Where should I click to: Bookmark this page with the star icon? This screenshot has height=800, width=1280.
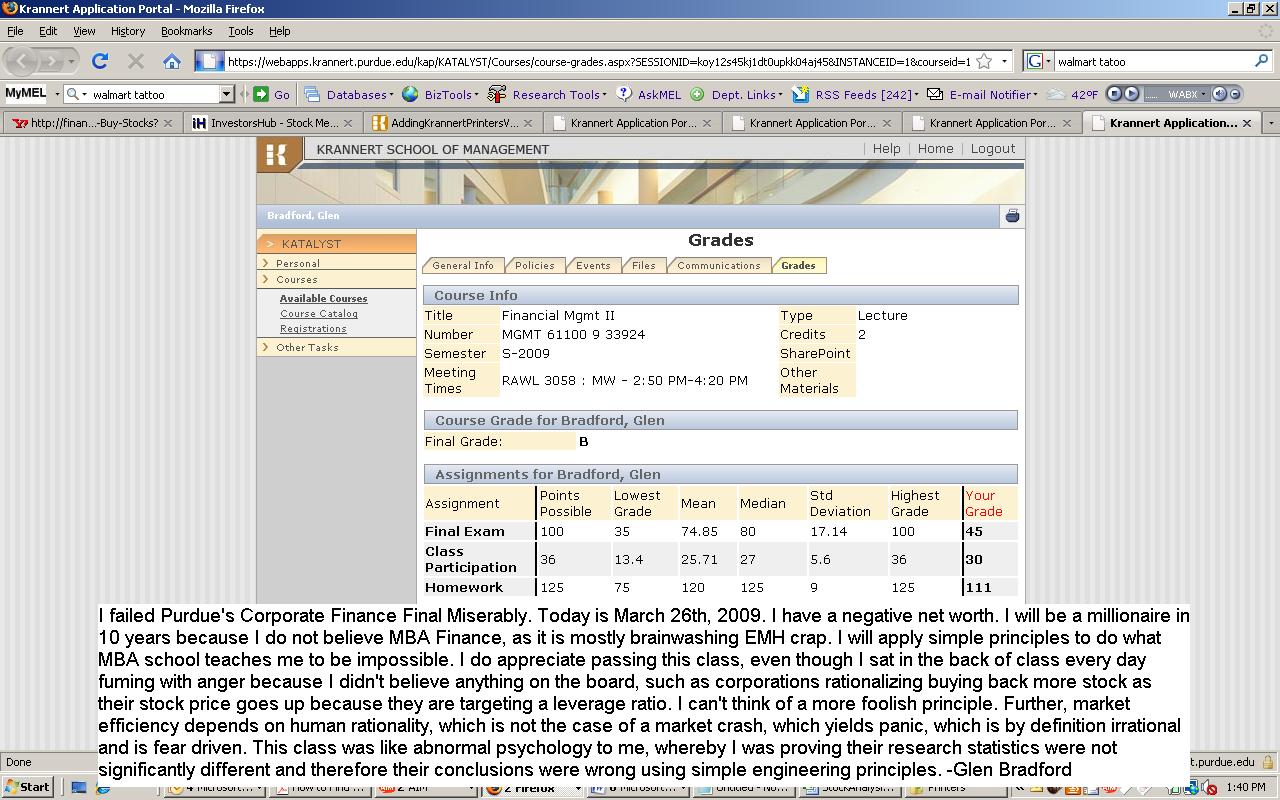[x=984, y=61]
